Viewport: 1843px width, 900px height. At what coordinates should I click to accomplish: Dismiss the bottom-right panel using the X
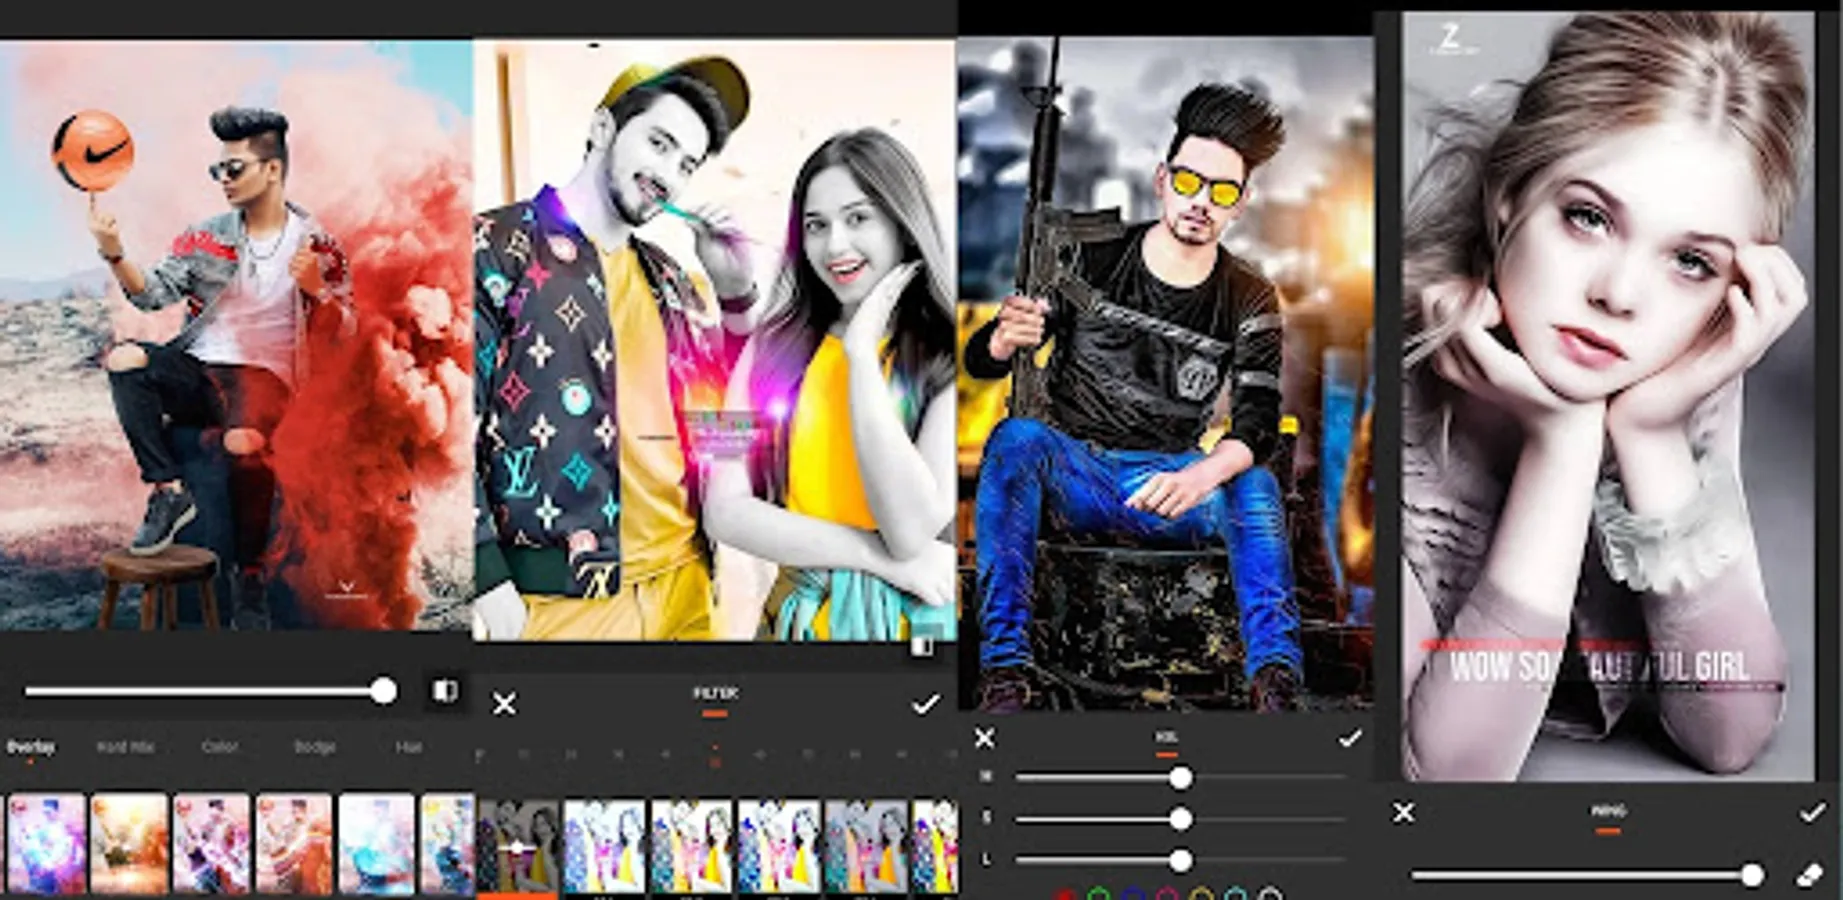pyautogui.click(x=1404, y=812)
